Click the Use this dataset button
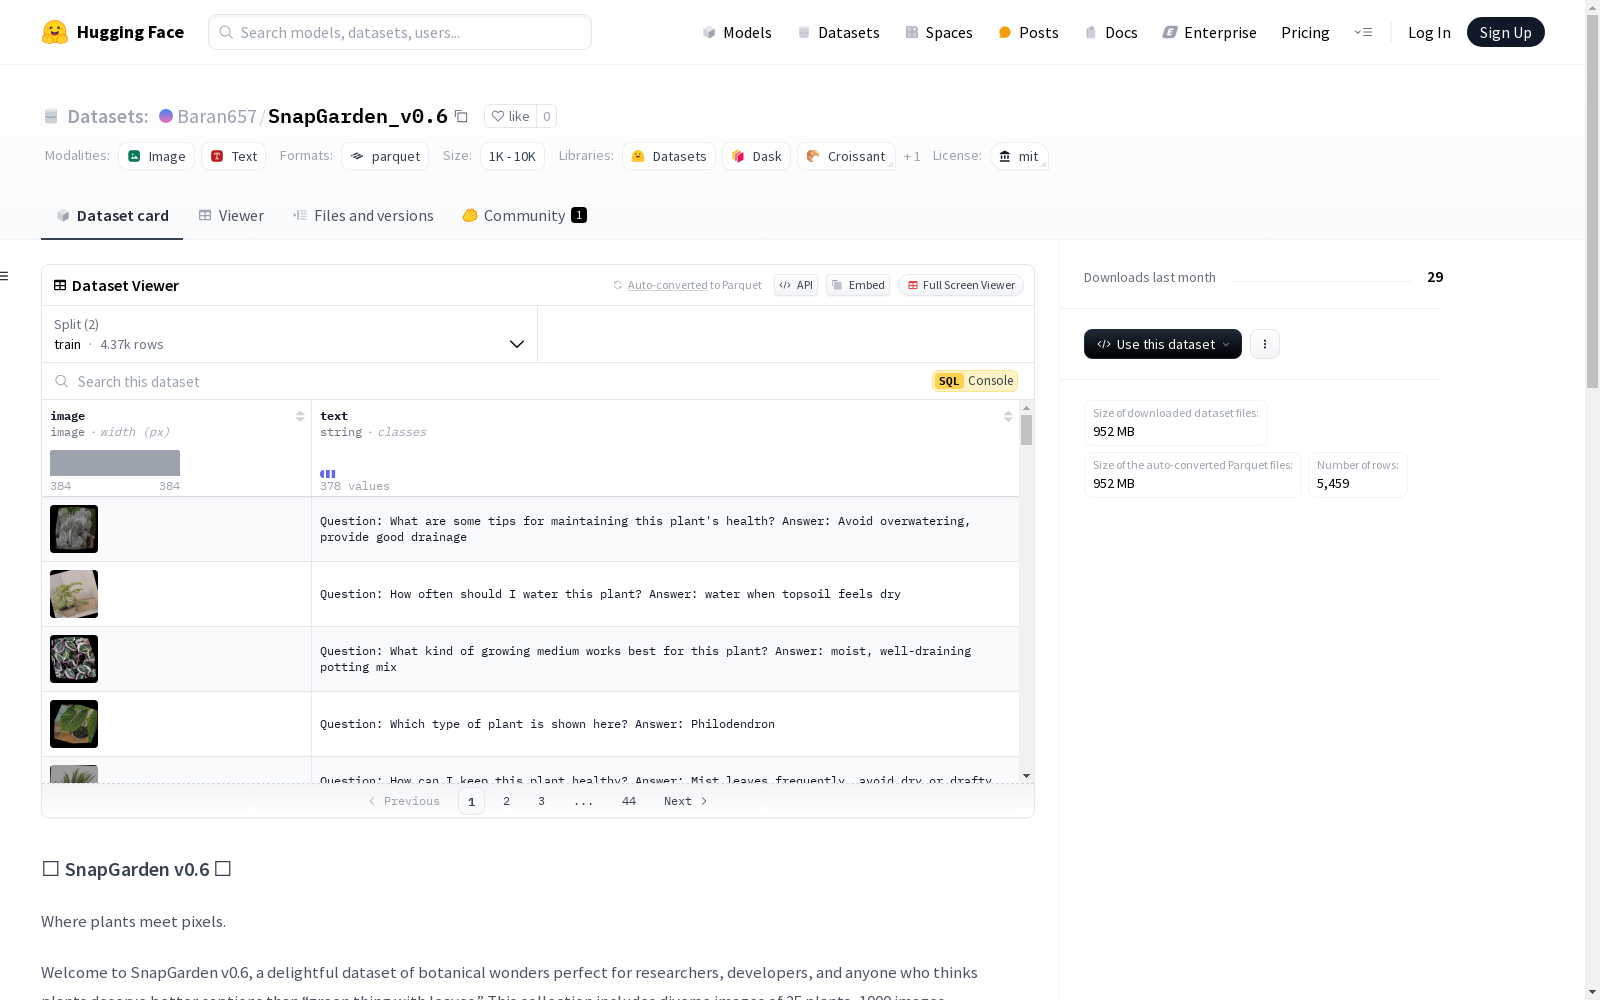This screenshot has width=1600, height=1000. (1163, 344)
